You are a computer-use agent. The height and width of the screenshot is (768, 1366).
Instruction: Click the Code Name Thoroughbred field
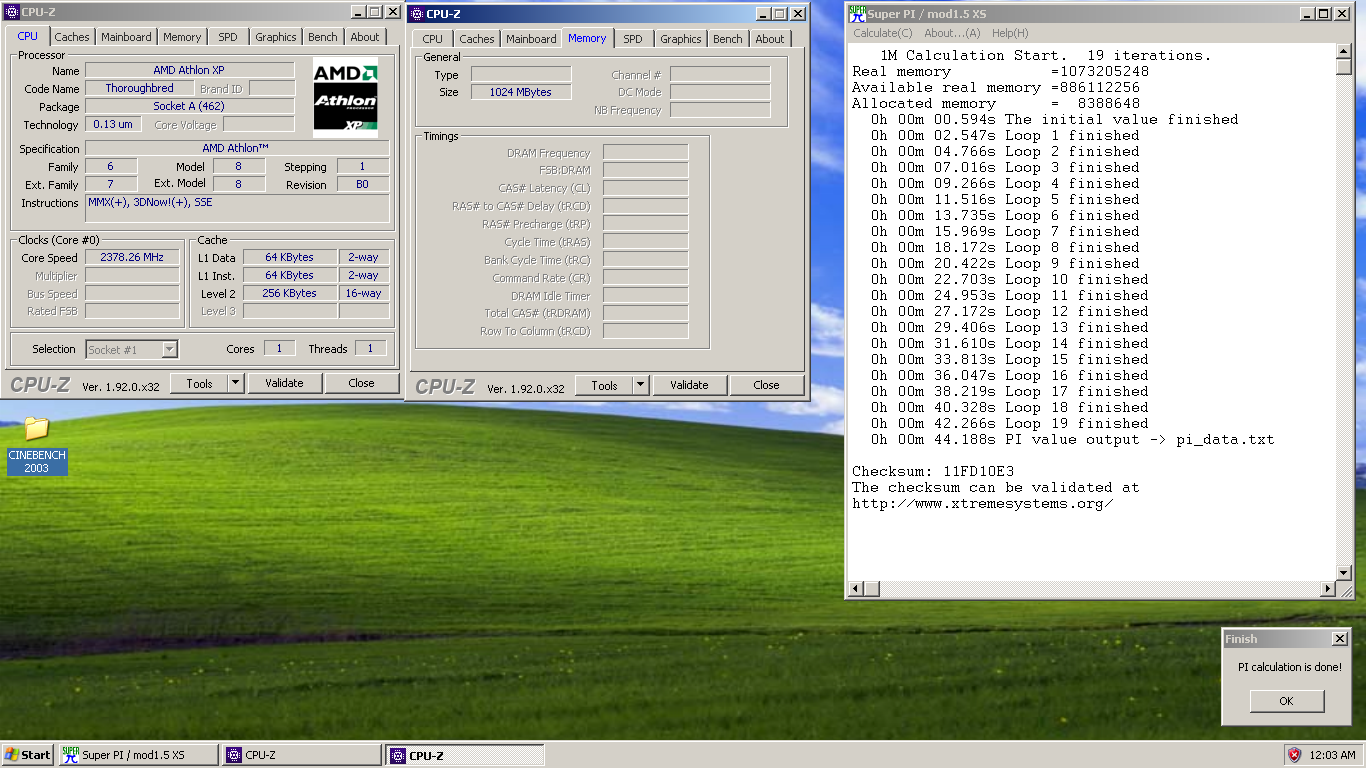click(140, 88)
